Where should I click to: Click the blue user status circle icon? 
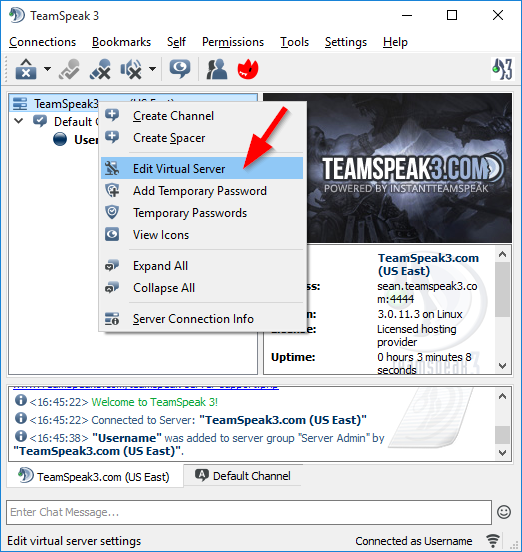(60, 139)
